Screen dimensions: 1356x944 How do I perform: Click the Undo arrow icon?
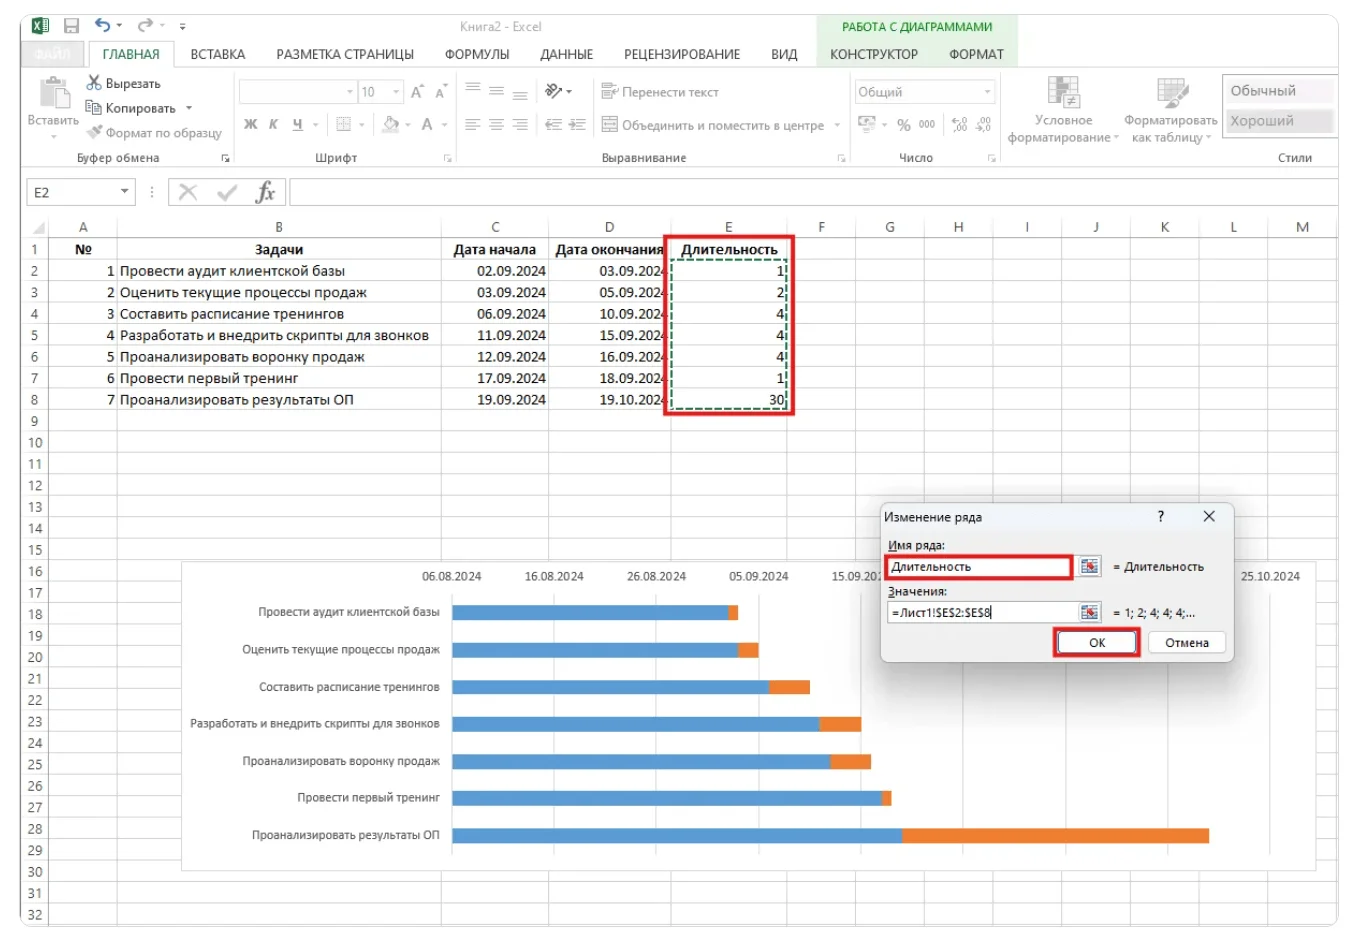102,26
